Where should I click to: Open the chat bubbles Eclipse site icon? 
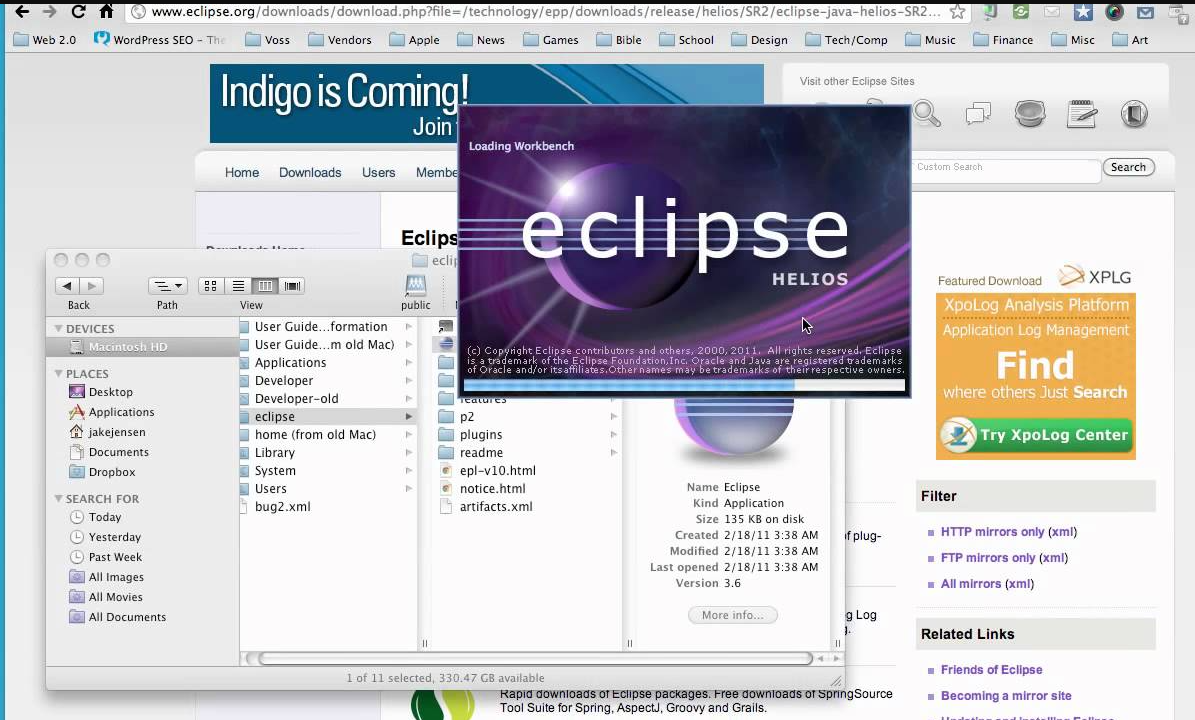[979, 114]
